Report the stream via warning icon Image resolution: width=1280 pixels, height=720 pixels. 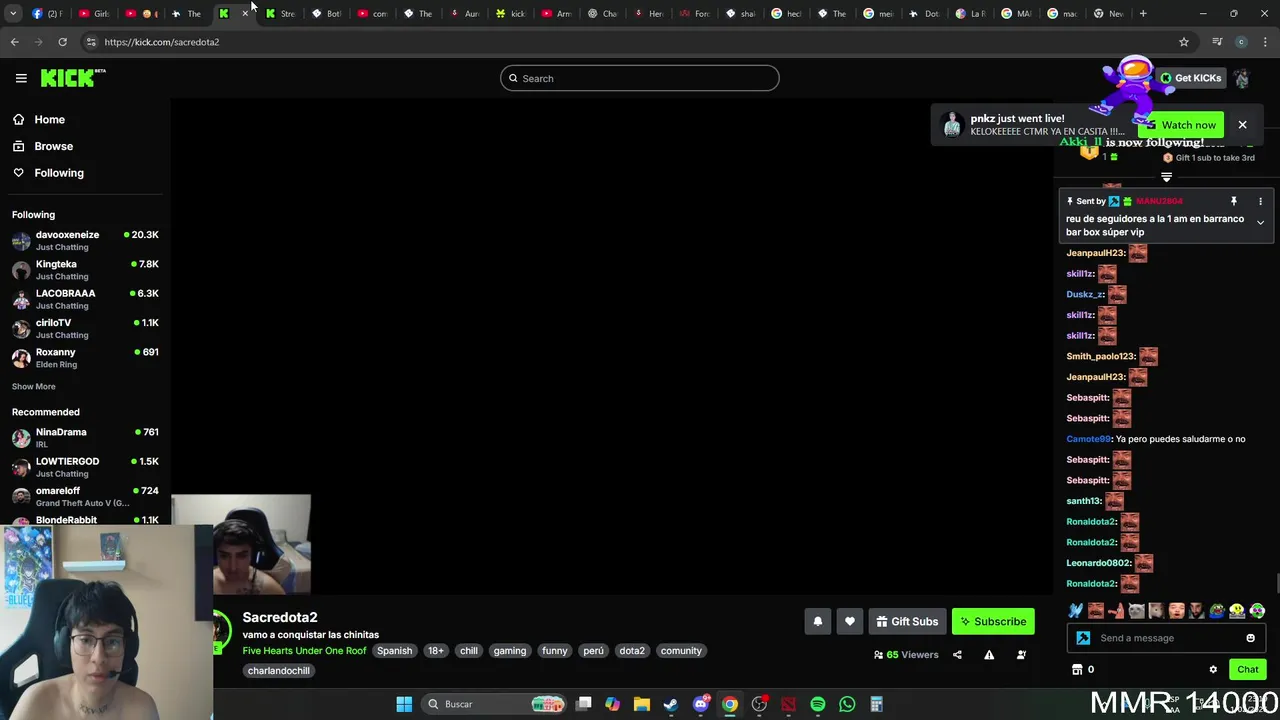pos(989,655)
